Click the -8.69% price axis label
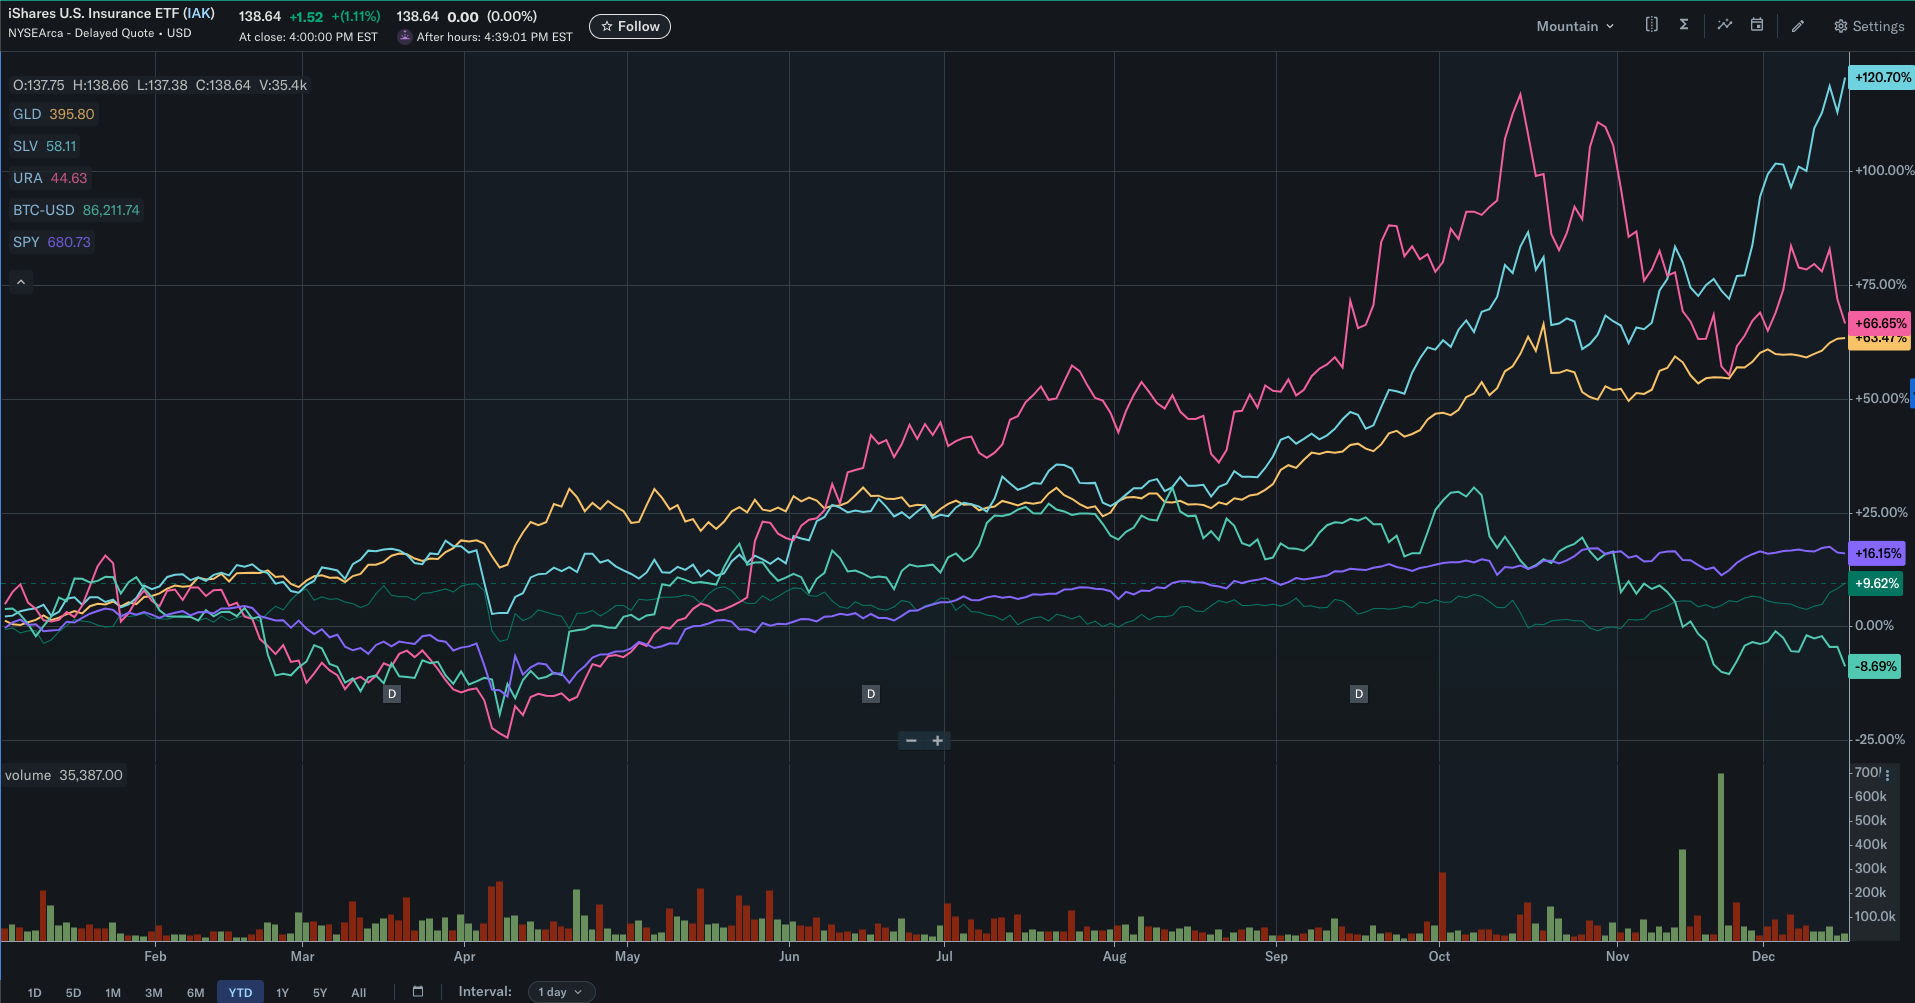Viewport: 1915px width, 1003px height. pyautogui.click(x=1875, y=666)
